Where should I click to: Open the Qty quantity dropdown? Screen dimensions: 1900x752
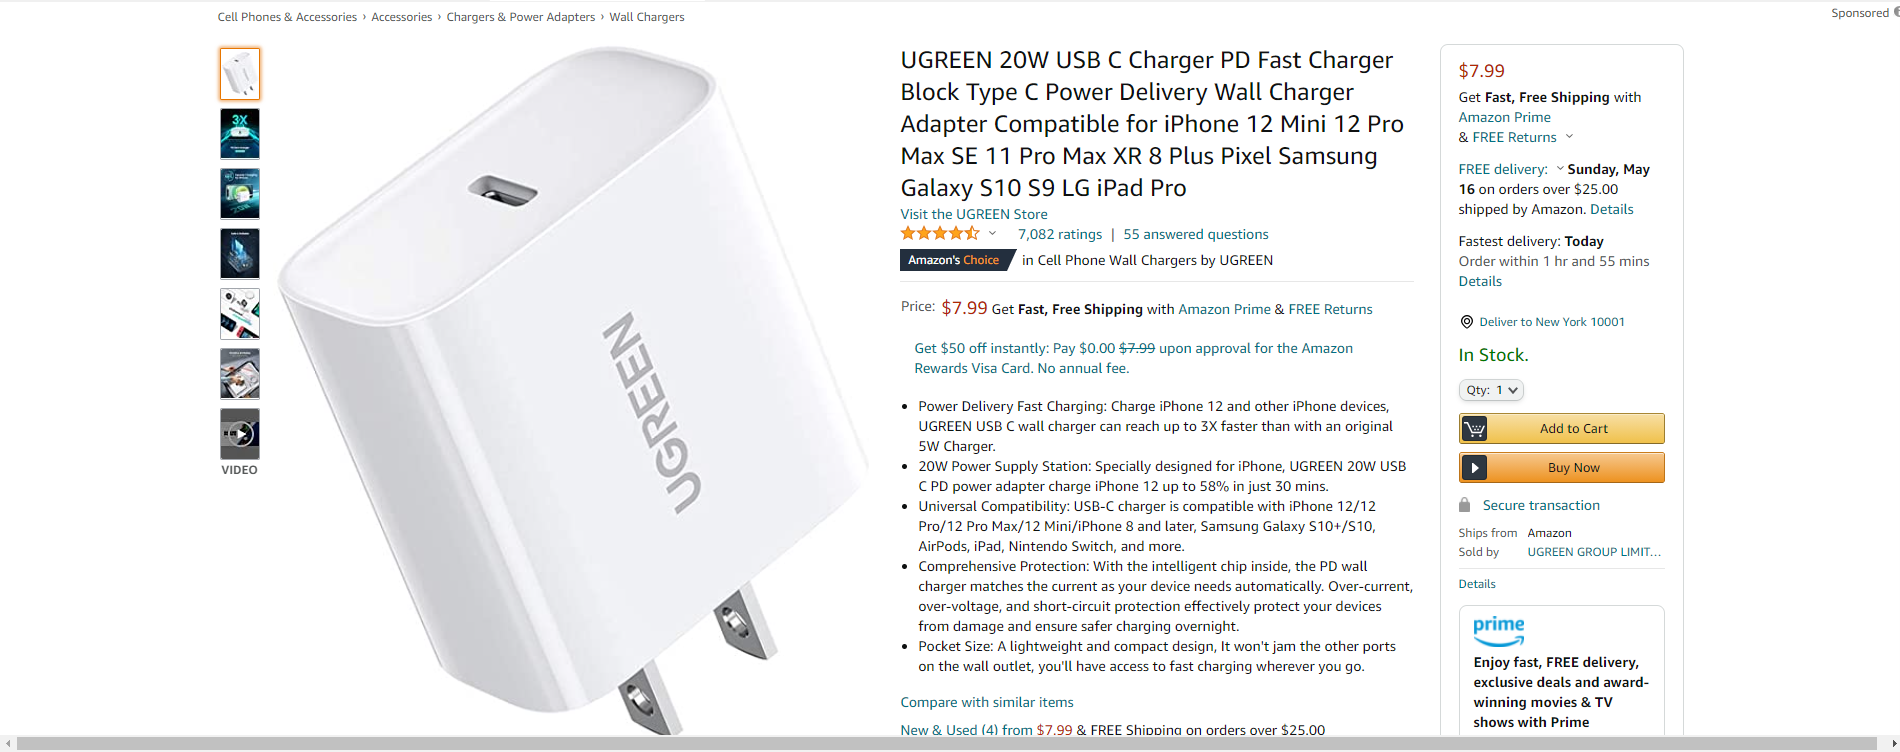click(x=1491, y=390)
